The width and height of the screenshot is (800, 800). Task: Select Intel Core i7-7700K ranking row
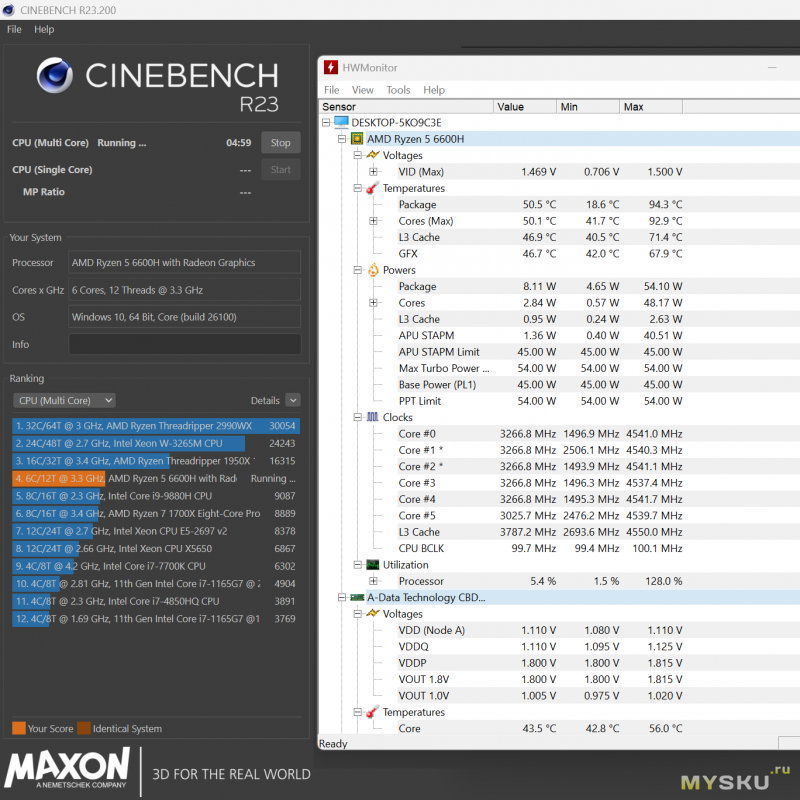(156, 566)
